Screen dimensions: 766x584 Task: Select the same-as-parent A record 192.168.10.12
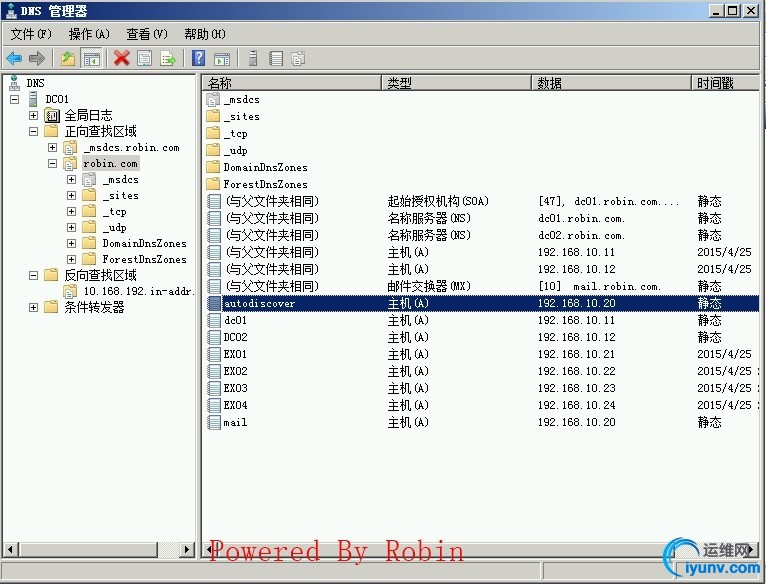(x=481, y=270)
